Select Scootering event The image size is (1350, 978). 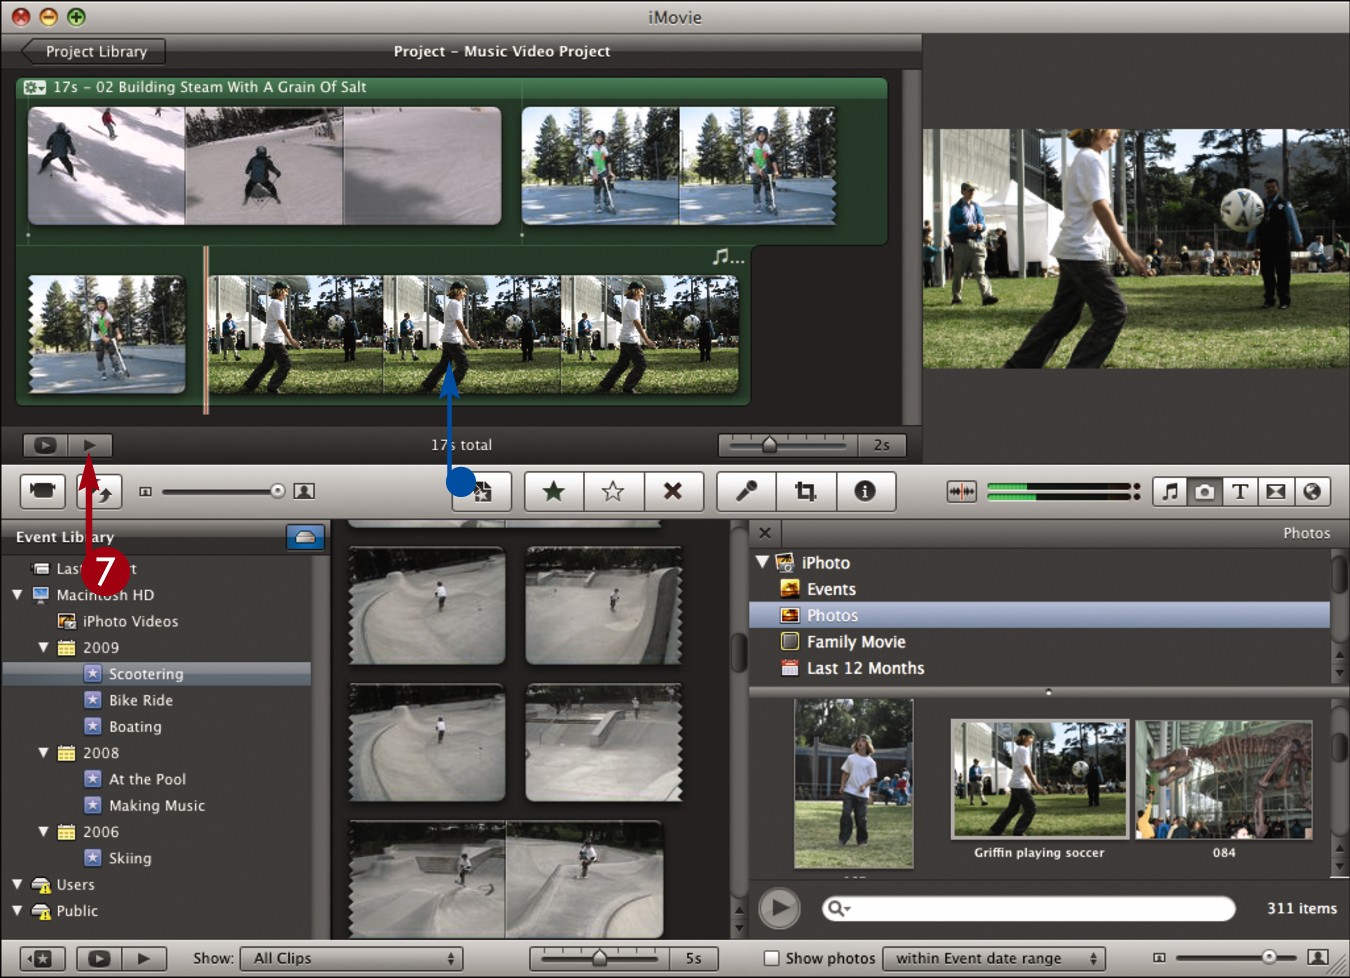coord(157,674)
